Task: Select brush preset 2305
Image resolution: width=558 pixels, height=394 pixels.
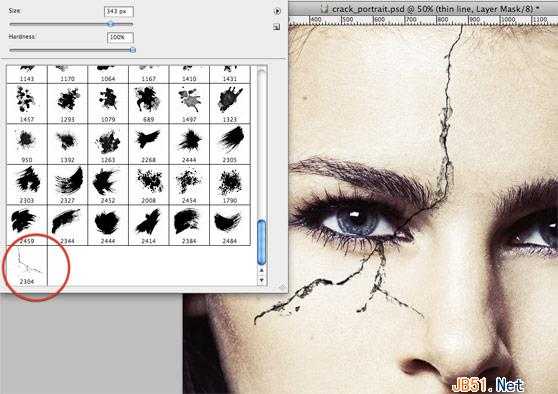Action: pyautogui.click(x=230, y=144)
